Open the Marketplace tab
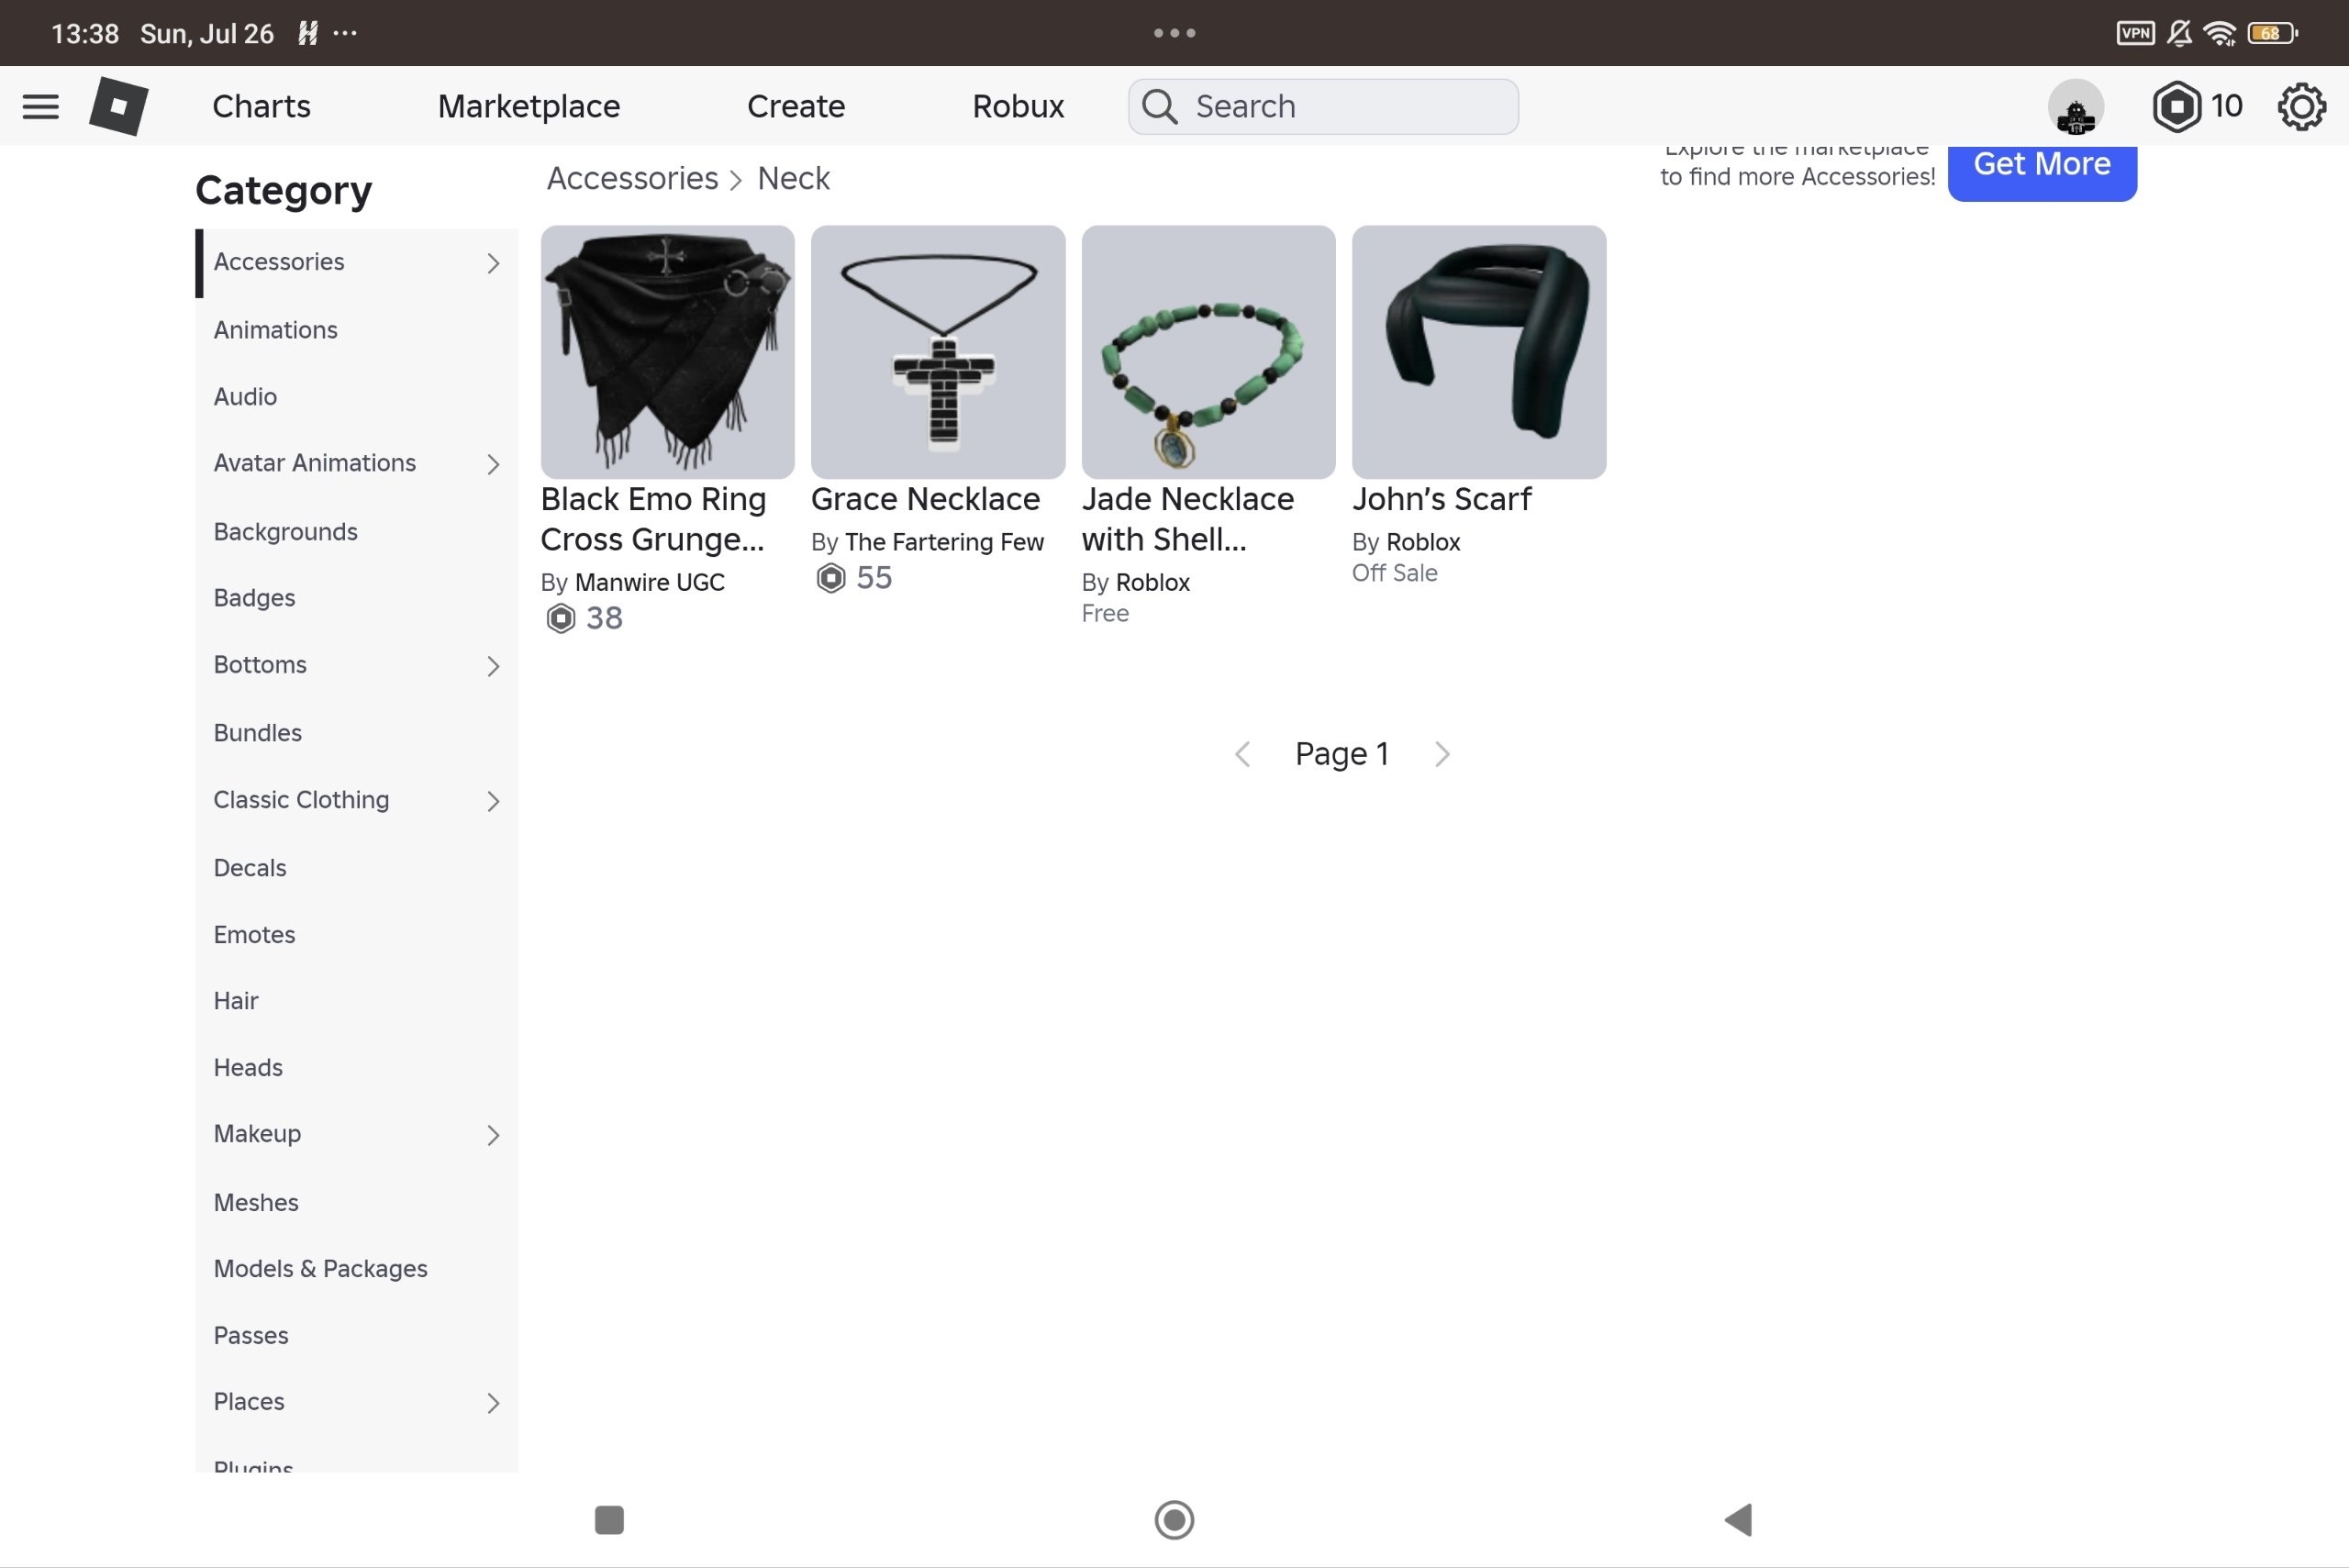The height and width of the screenshot is (1568, 2349). (529, 106)
